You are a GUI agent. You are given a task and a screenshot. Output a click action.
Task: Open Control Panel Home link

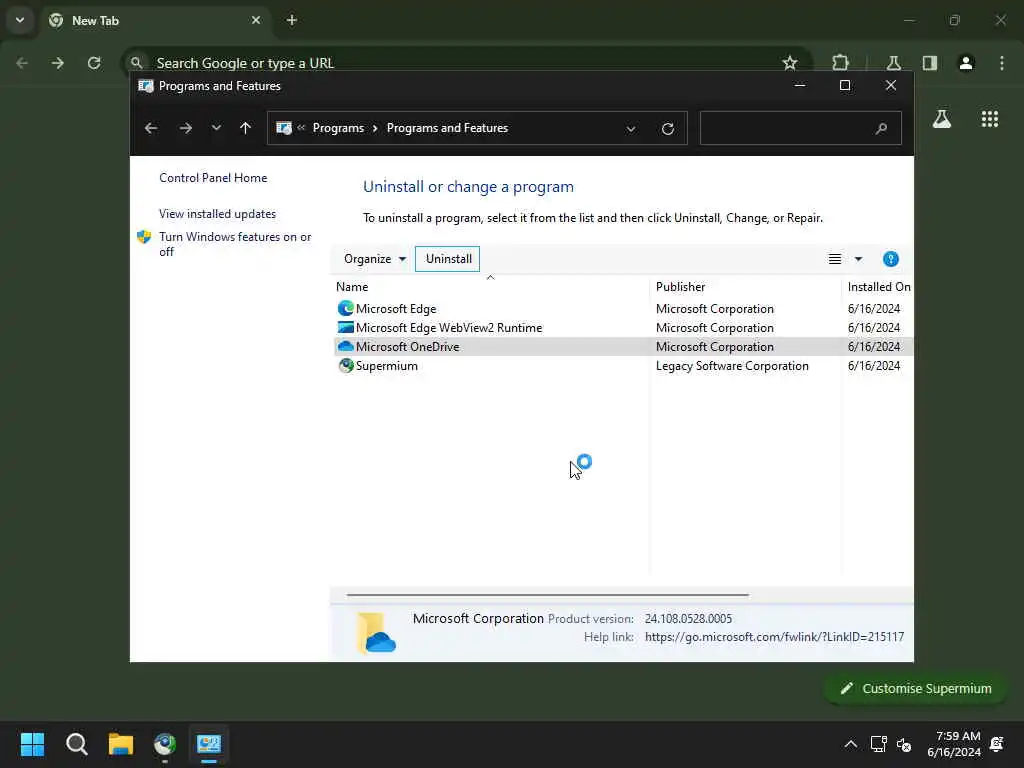[213, 178]
